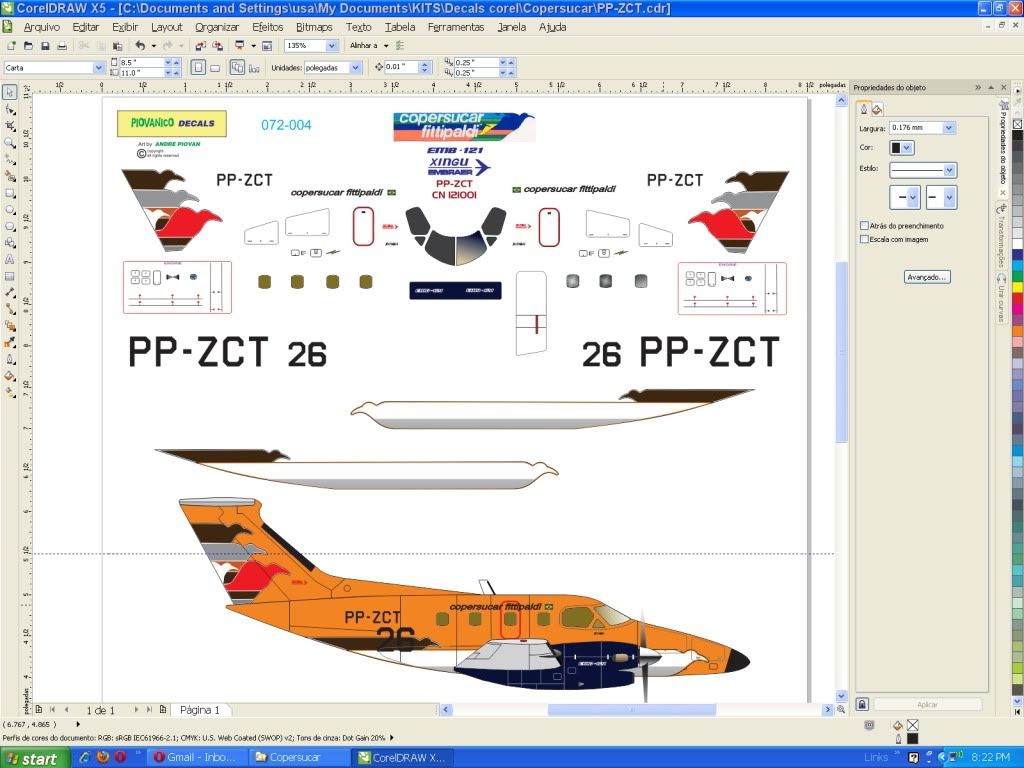Click the horizontal scrollbar thumb

(x=632, y=709)
